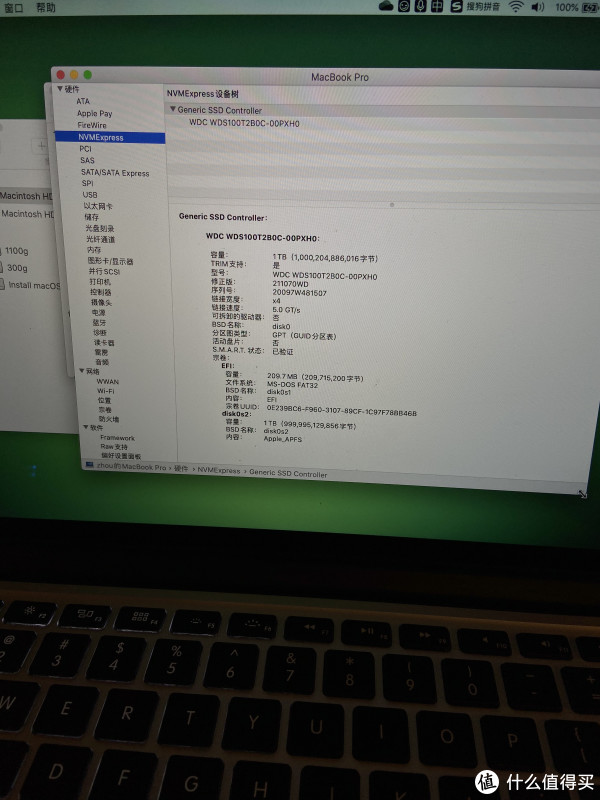Select SATA/SATA Express in the sidebar
Viewport: 600px width, 800px height.
(x=114, y=173)
